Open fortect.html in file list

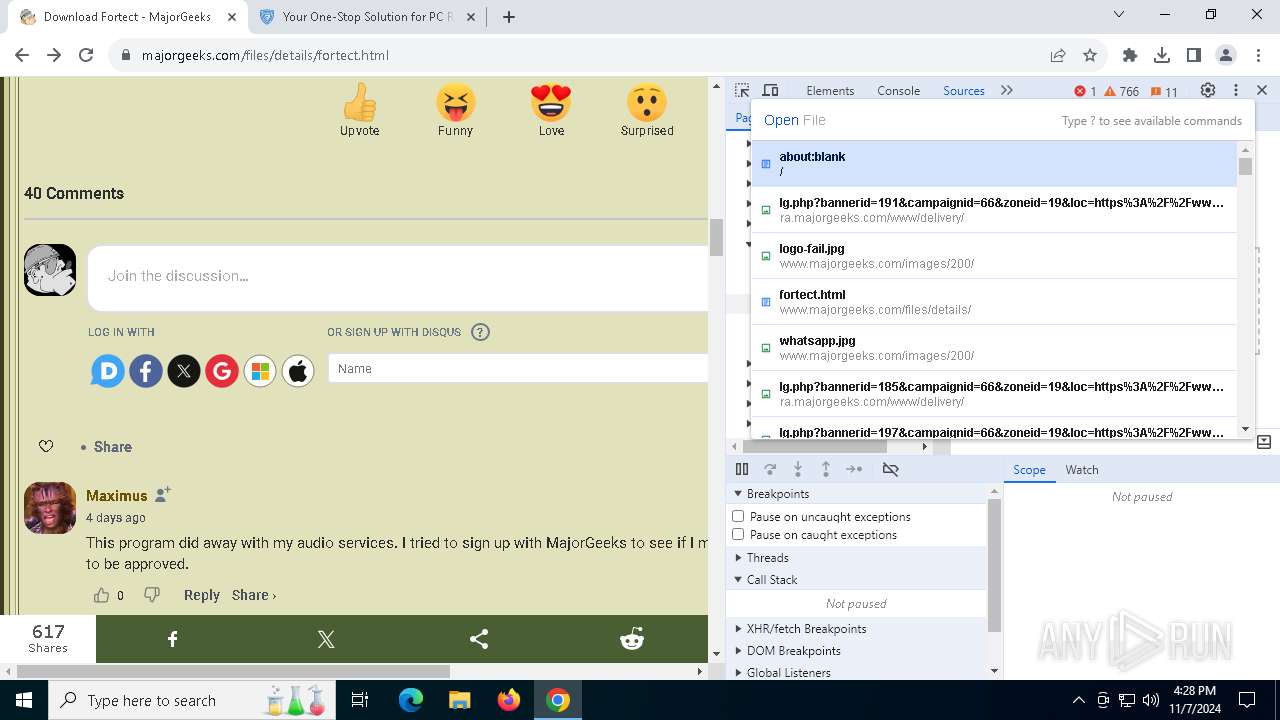point(994,301)
